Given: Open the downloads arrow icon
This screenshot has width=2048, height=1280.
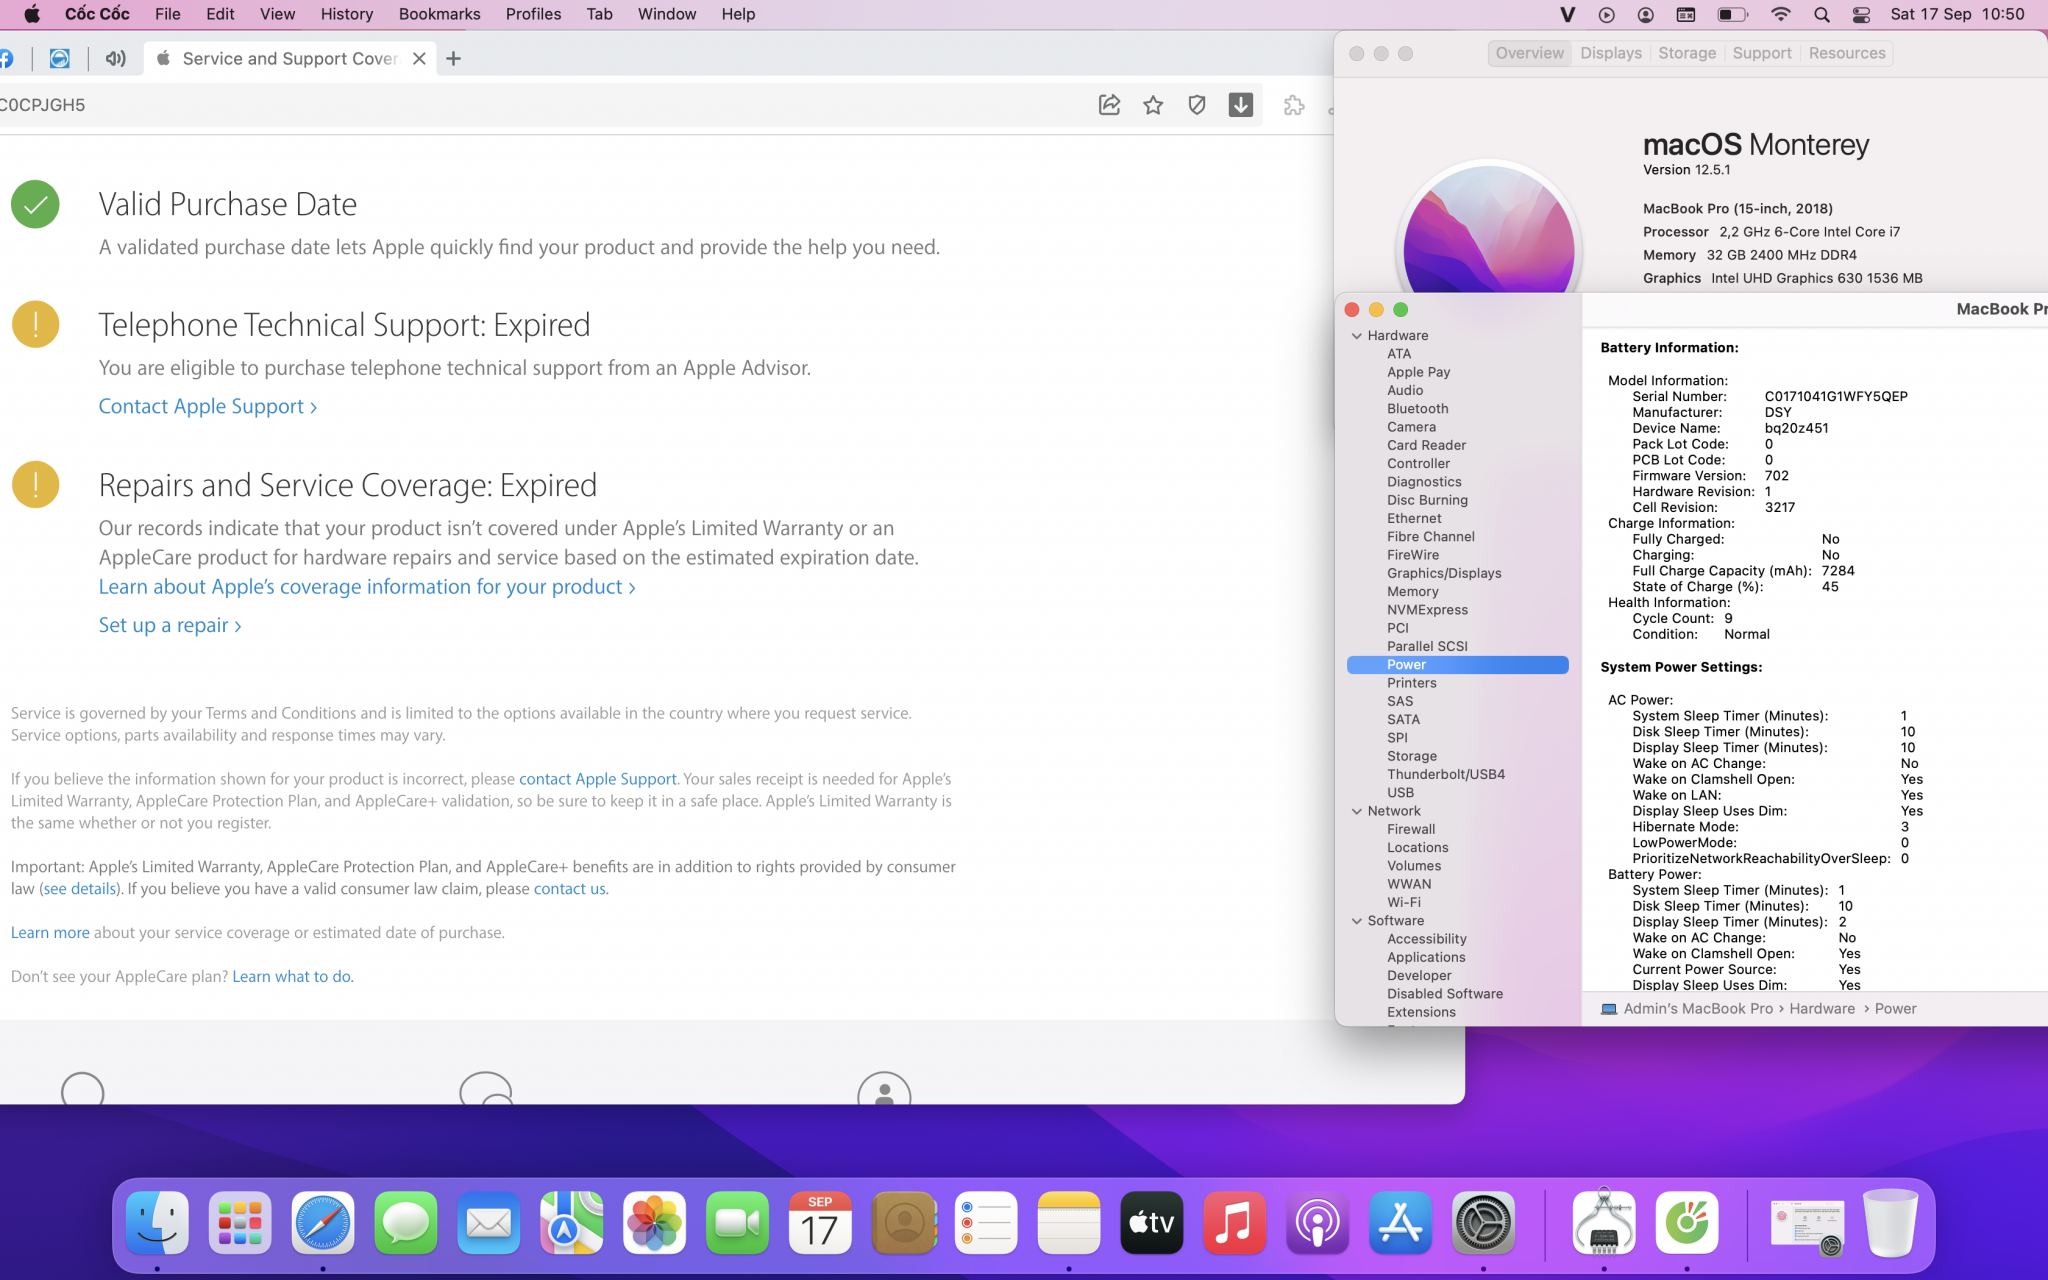Looking at the screenshot, I should 1240,105.
